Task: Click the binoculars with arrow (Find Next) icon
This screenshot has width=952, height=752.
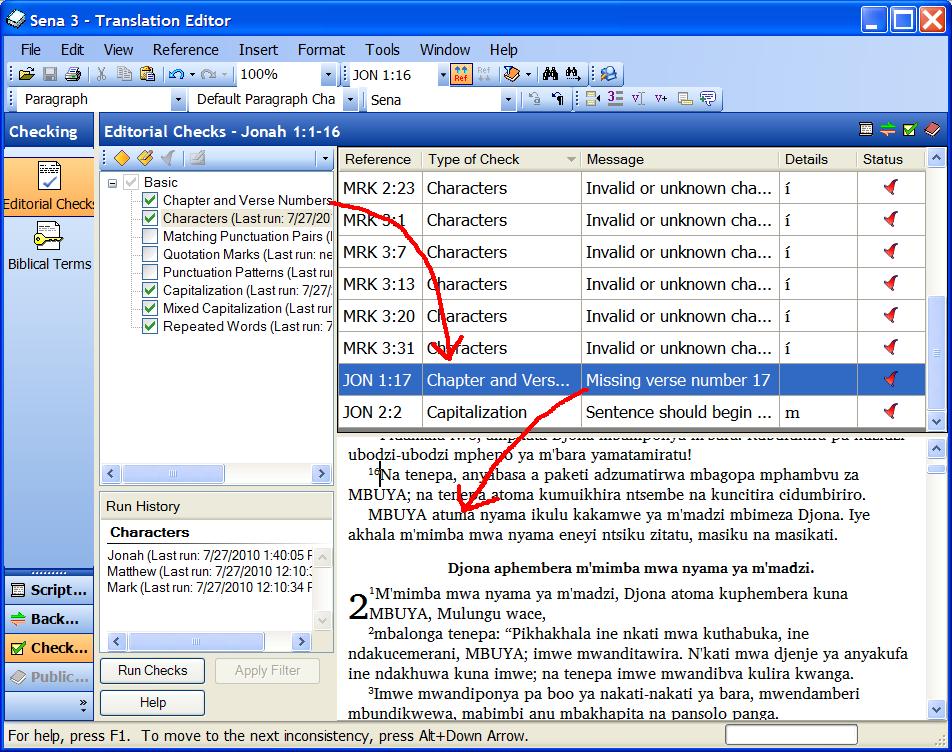Action: click(573, 74)
